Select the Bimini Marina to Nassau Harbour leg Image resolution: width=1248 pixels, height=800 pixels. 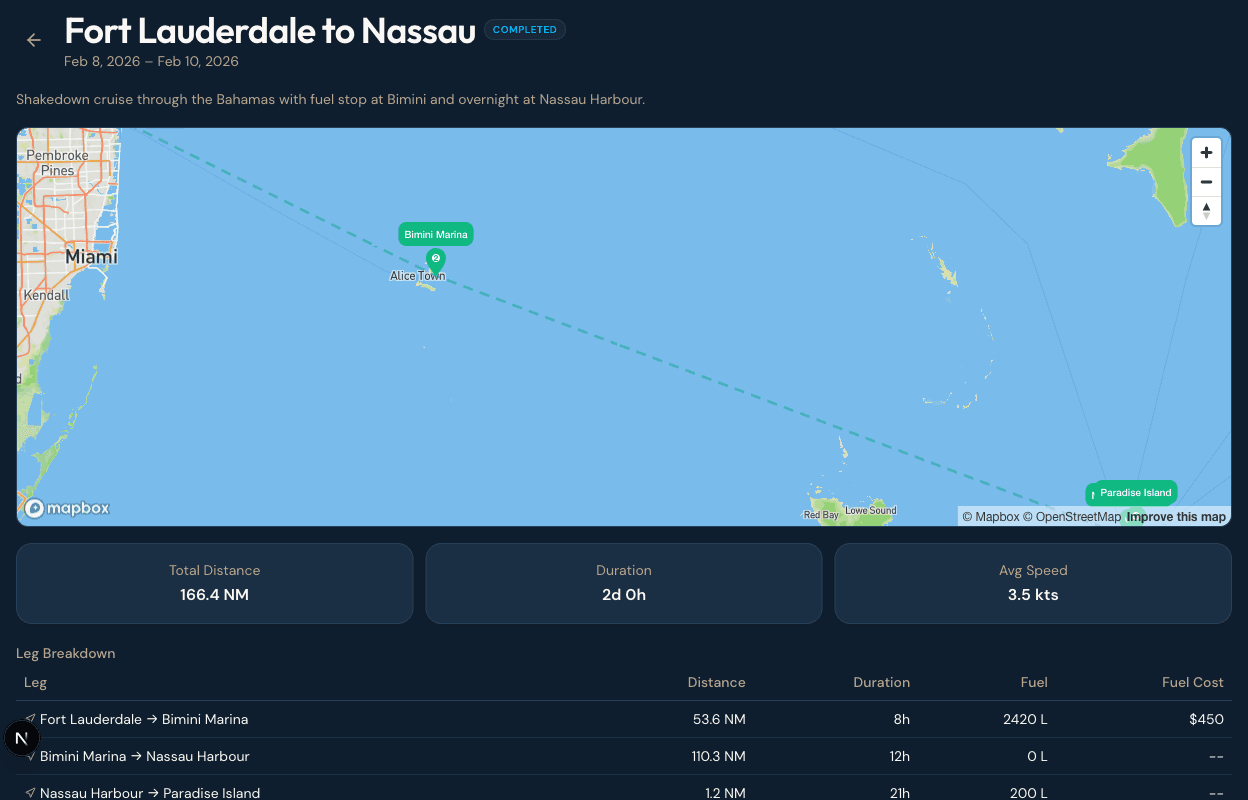(145, 756)
